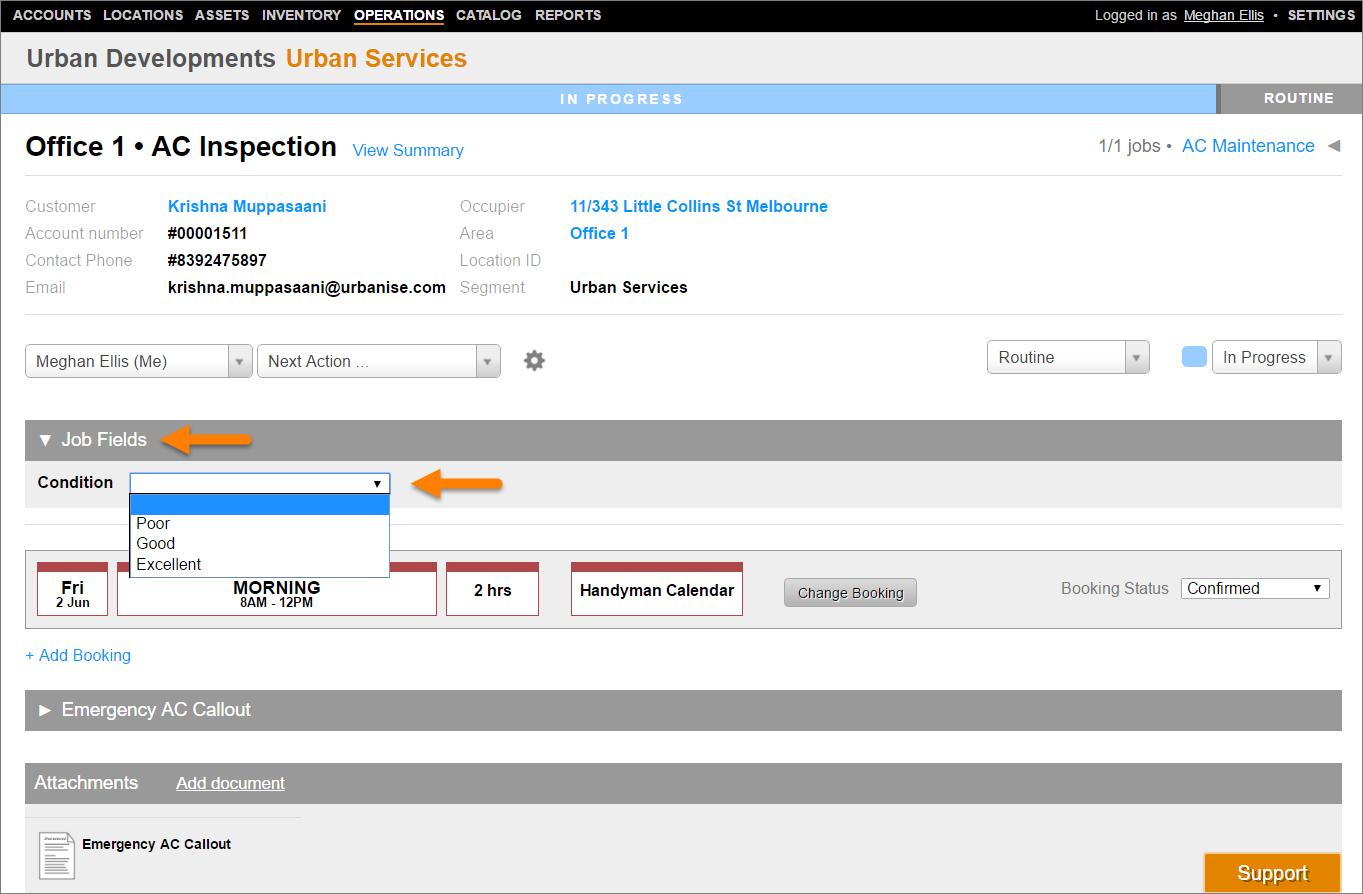
Task: Go to the Inventory menu
Action: coord(301,15)
